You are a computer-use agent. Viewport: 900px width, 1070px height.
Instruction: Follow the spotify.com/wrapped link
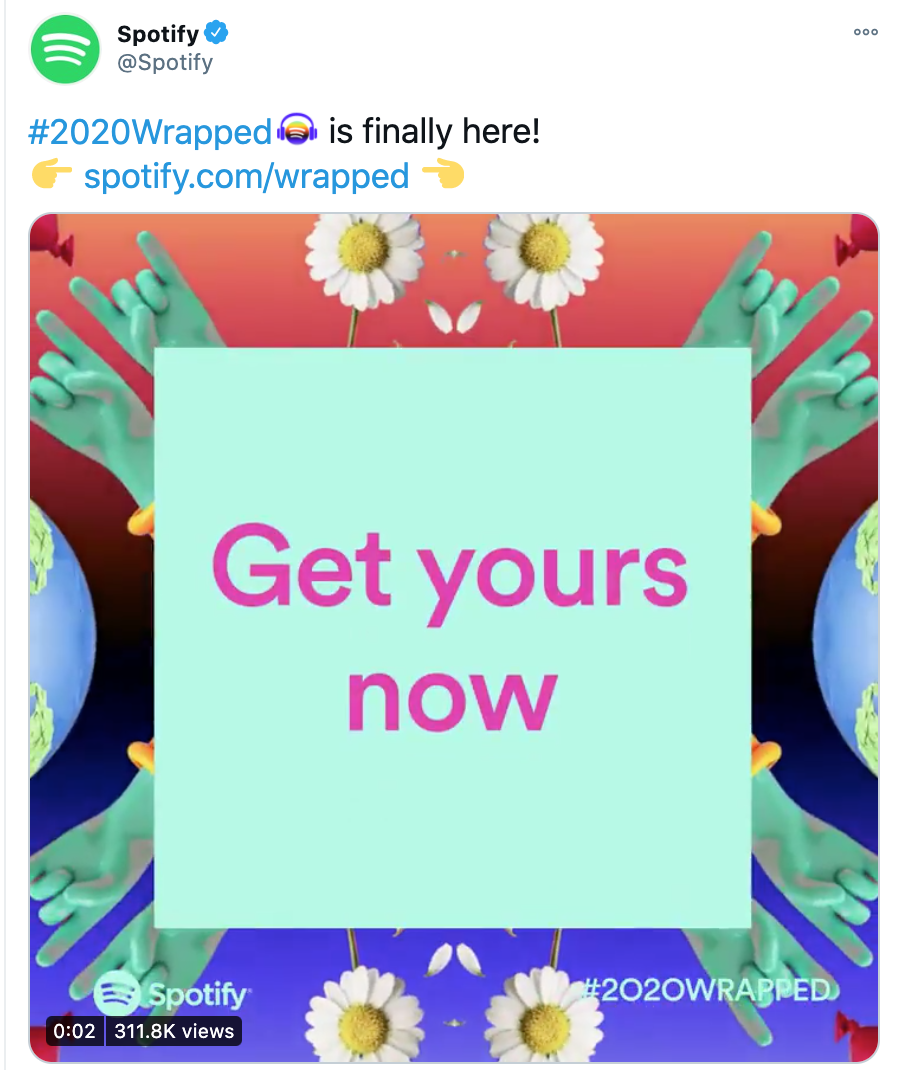tap(246, 176)
